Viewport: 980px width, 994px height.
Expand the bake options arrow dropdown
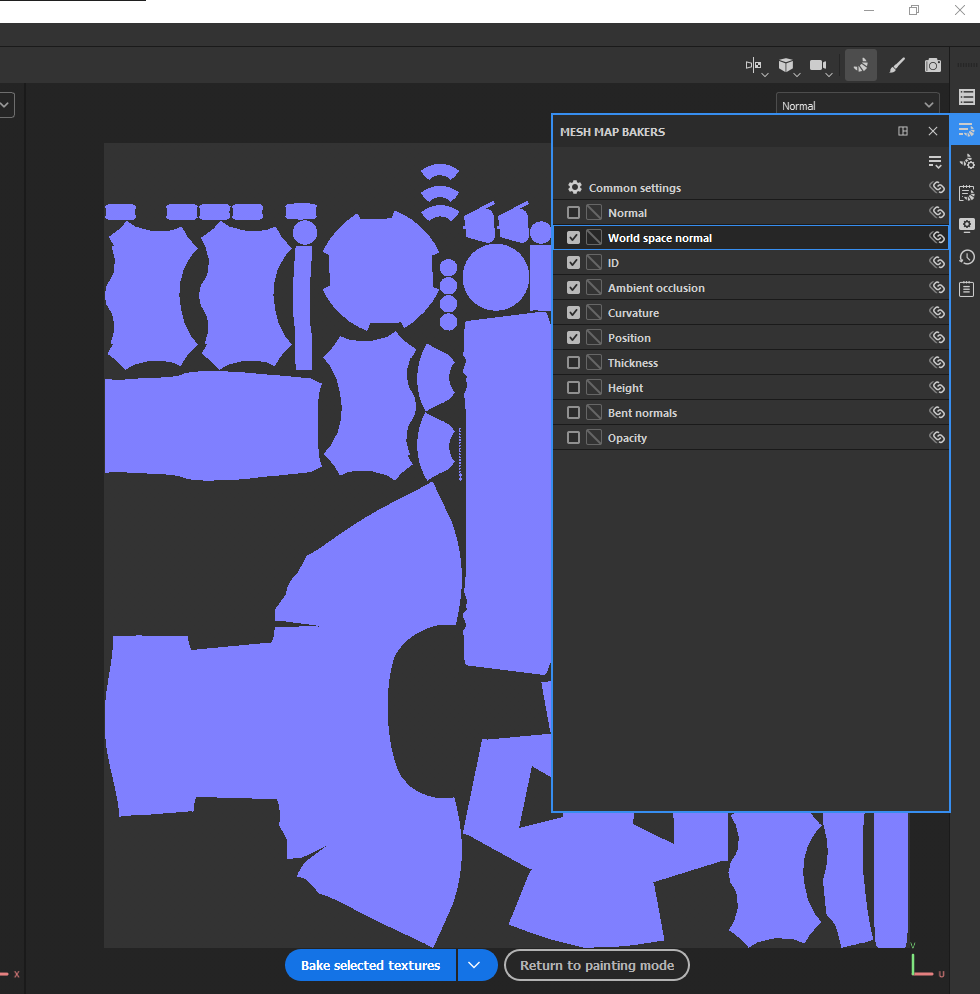(474, 965)
